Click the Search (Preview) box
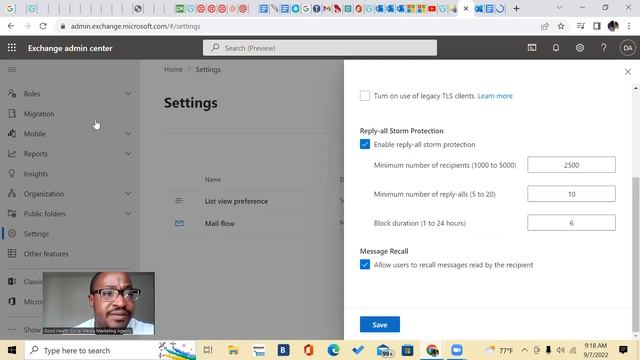Screen dimensions: 640x360 (320, 48)
